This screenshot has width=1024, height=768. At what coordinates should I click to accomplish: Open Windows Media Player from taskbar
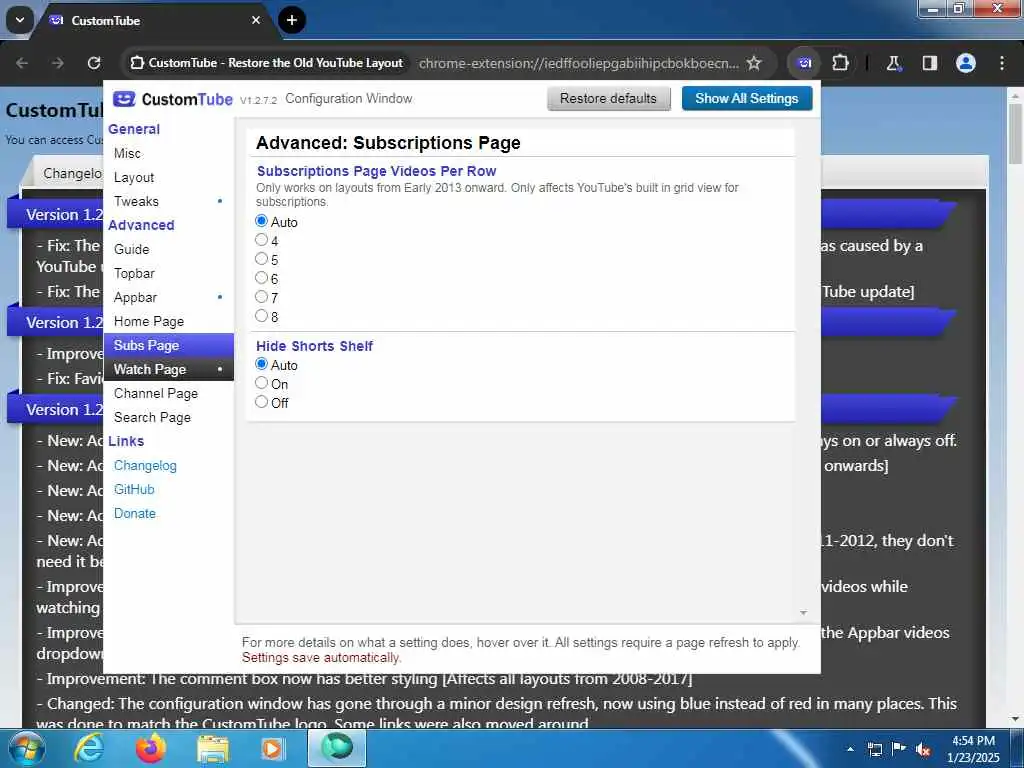tap(273, 748)
